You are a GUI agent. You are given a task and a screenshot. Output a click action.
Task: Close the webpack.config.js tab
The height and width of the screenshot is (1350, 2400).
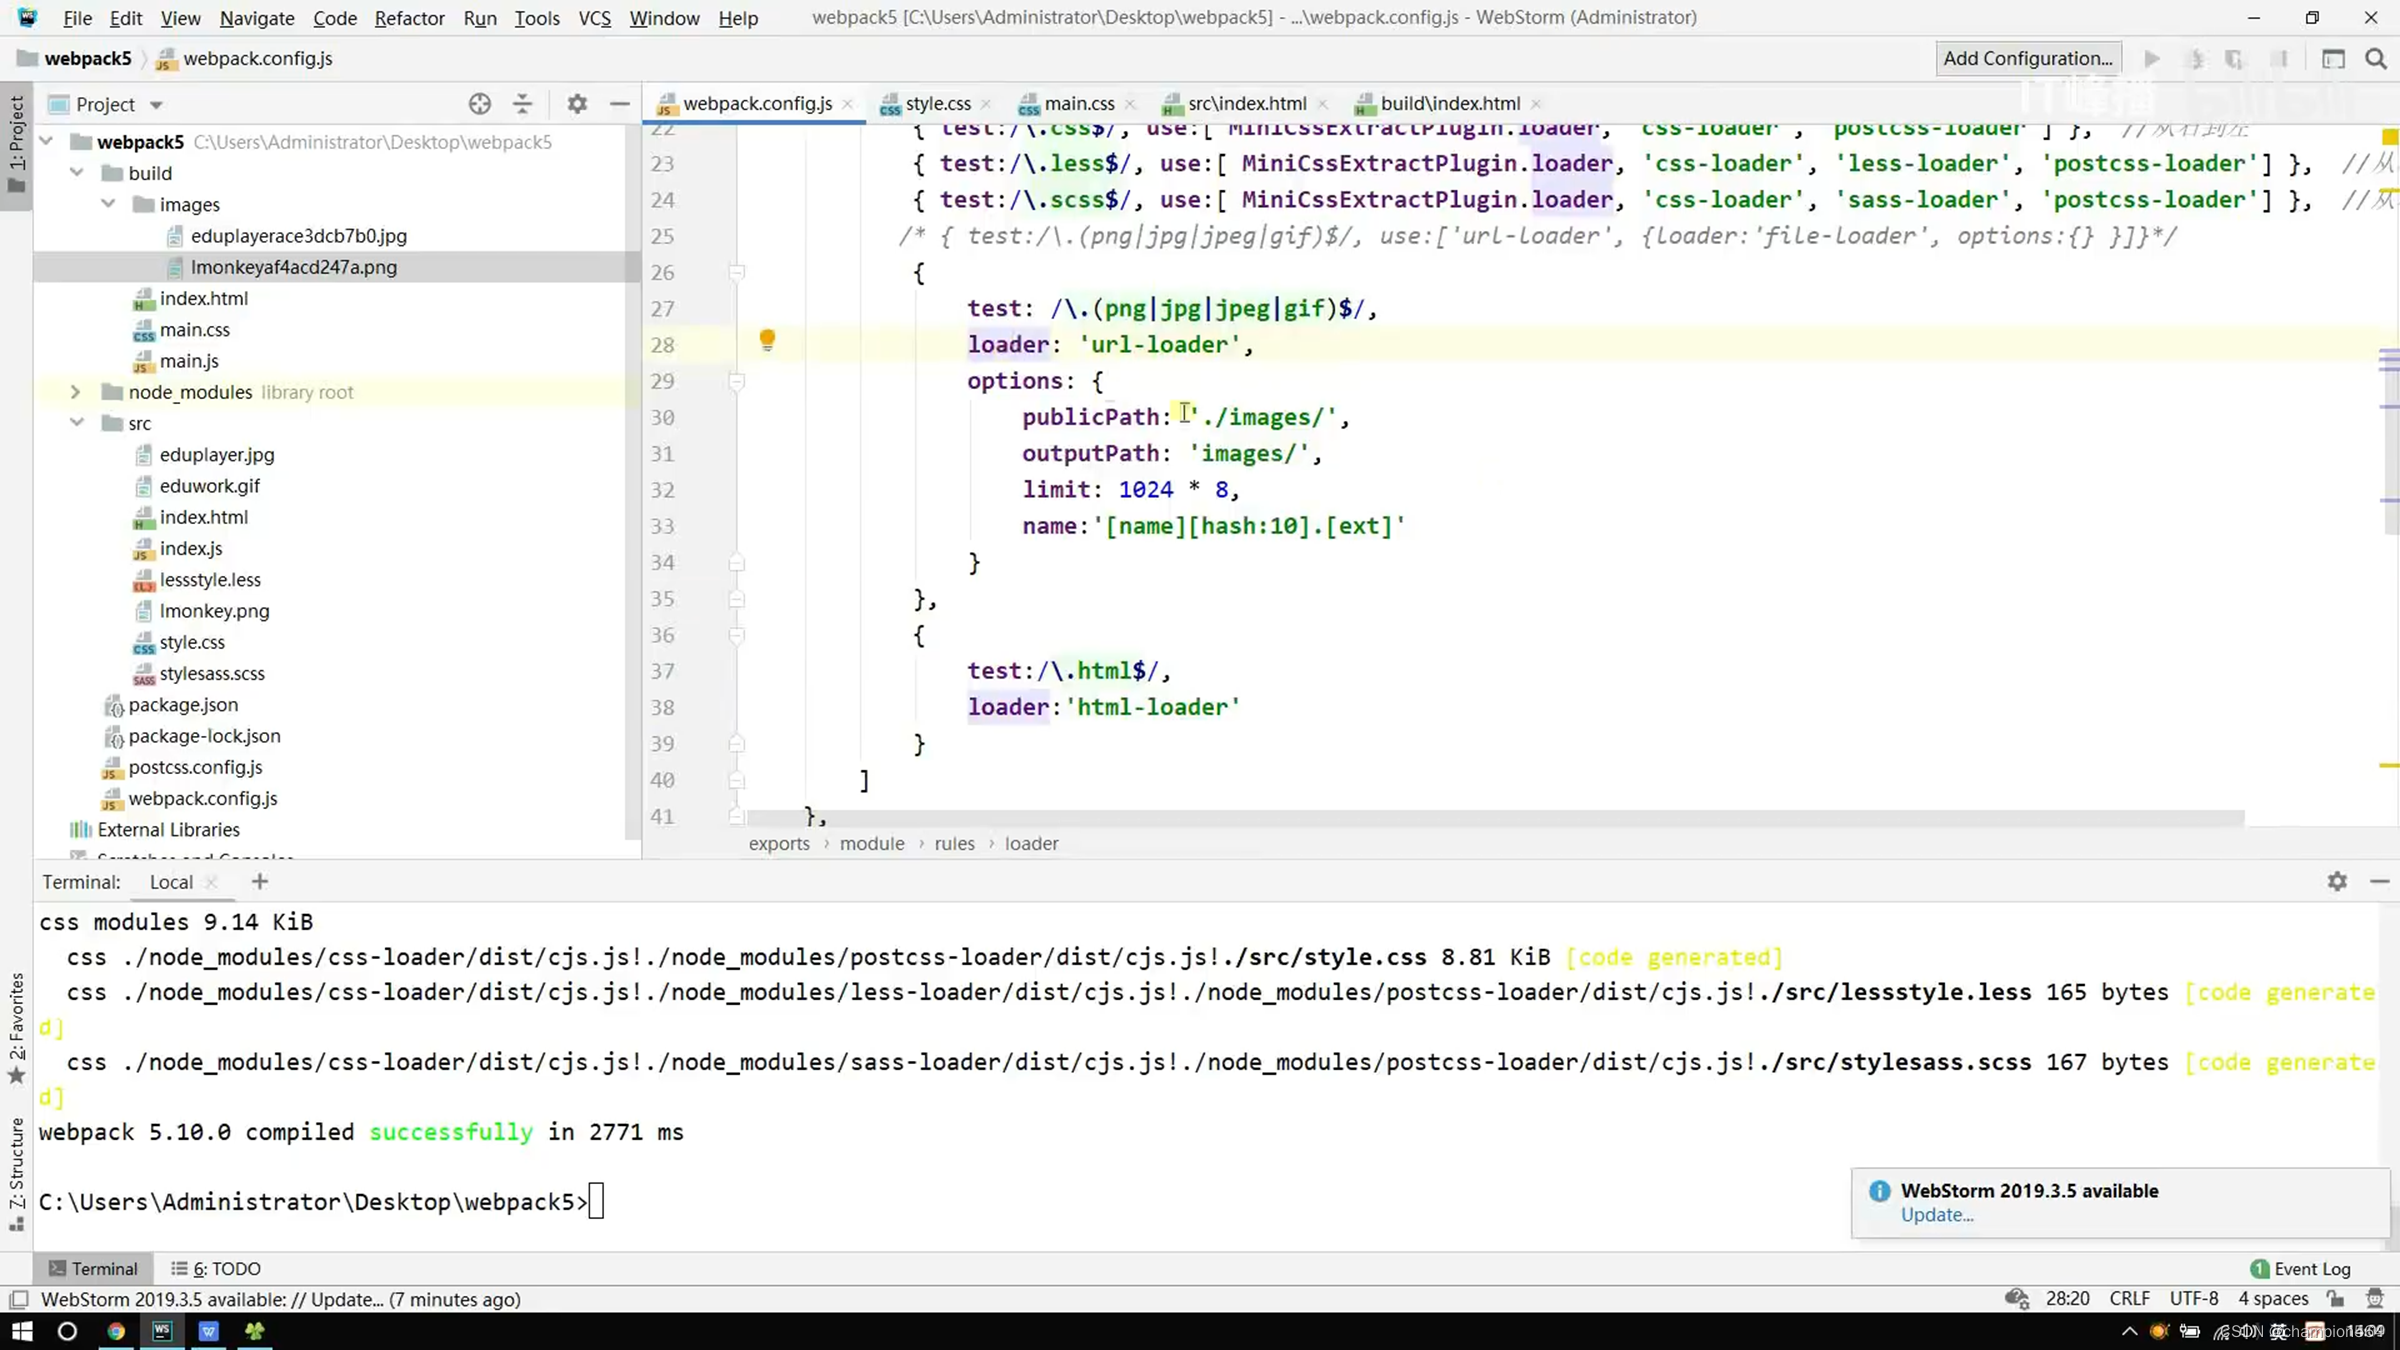[x=847, y=104]
